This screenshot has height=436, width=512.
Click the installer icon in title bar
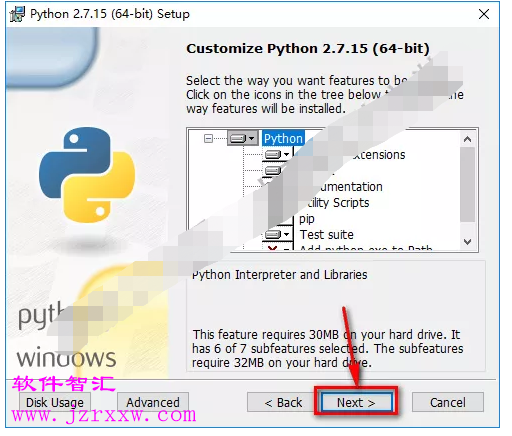[17, 14]
